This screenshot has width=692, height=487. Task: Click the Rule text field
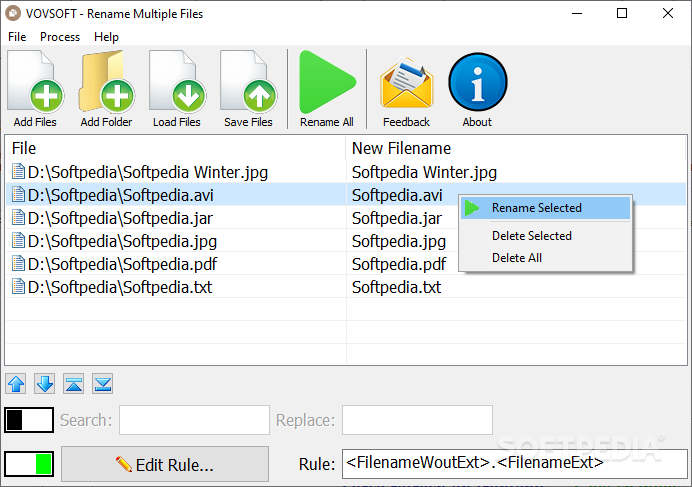[x=515, y=464]
